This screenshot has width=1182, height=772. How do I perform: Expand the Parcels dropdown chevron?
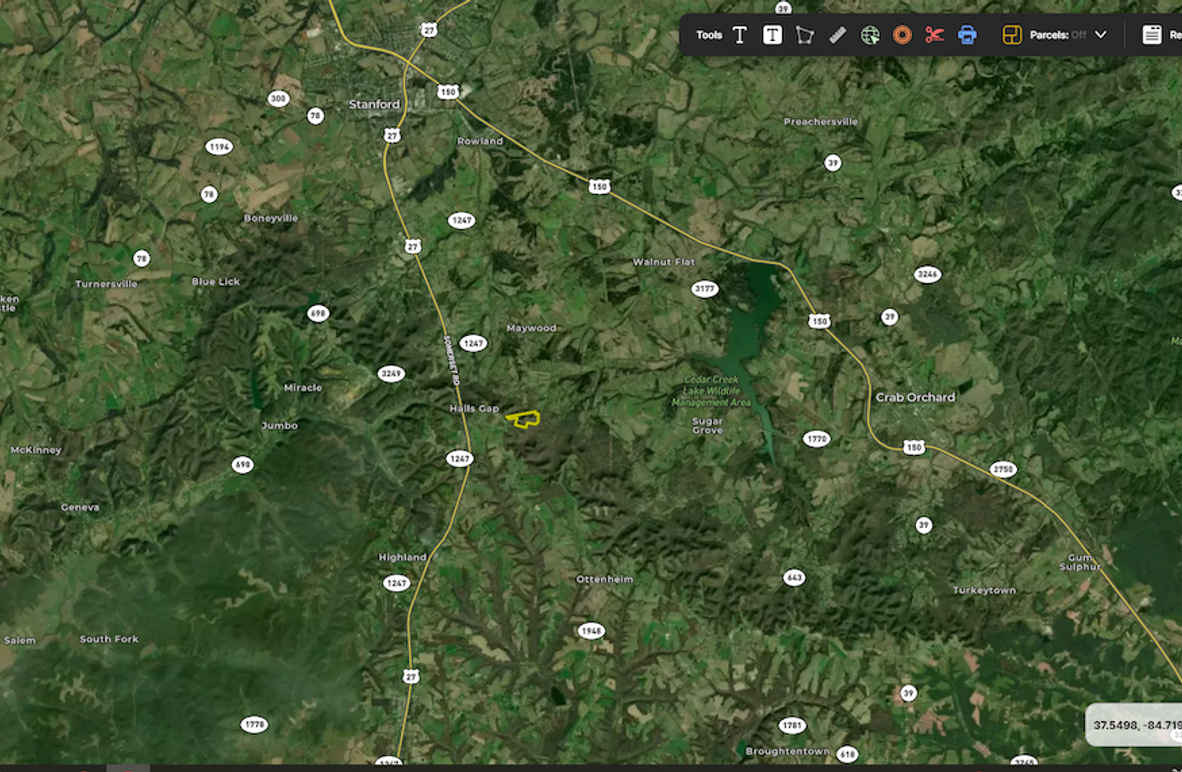click(x=1101, y=35)
